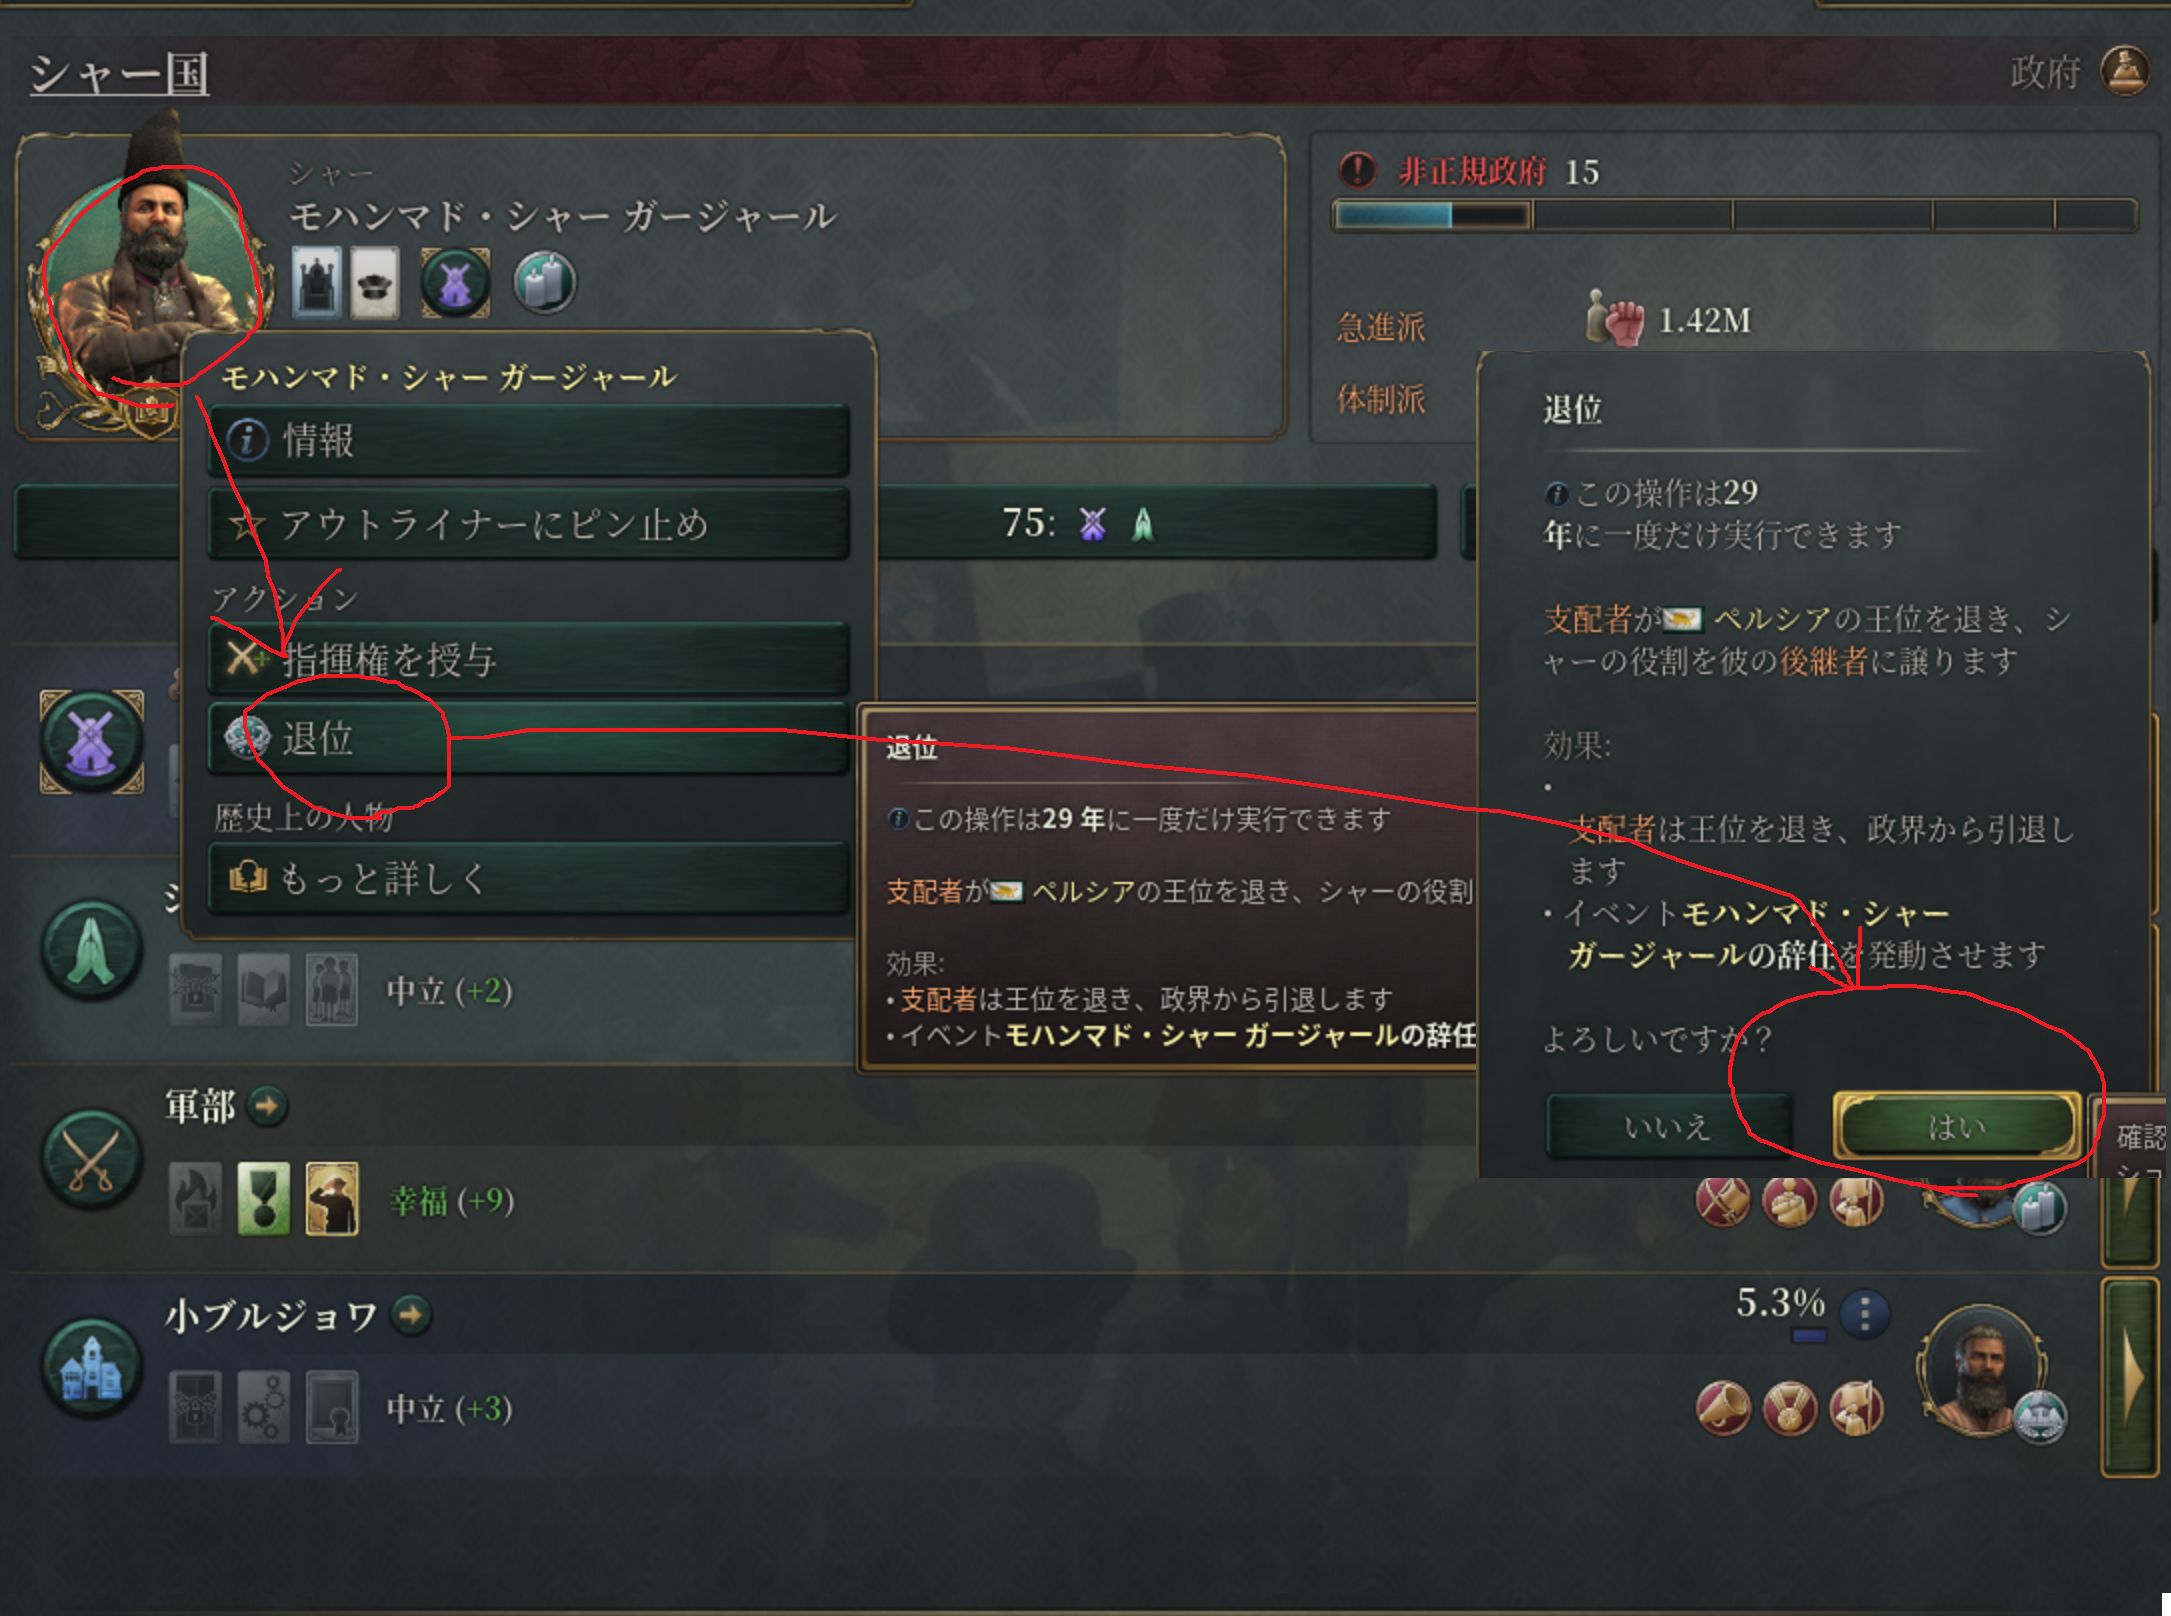The image size is (2171, 1616).
Task: Select the praying hands devout group icon
Action: [x=91, y=949]
